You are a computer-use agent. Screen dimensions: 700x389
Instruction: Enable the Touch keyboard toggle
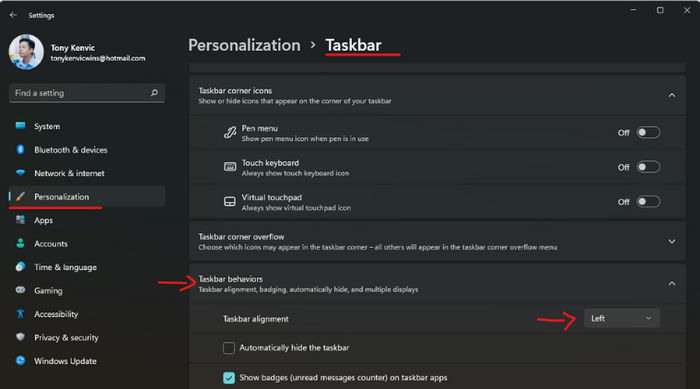click(648, 167)
